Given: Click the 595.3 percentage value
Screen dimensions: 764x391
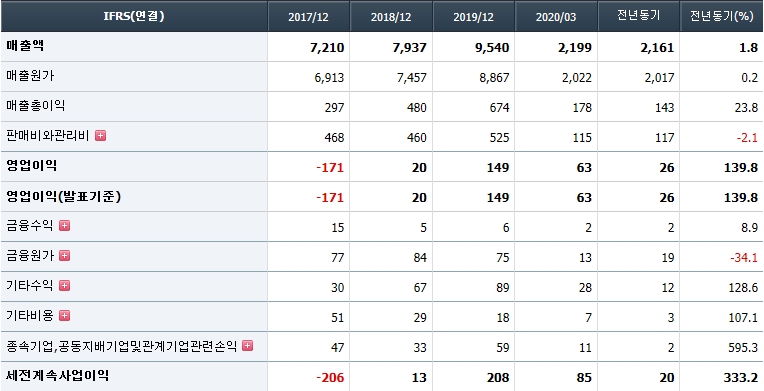Looking at the screenshot, I should (744, 348).
